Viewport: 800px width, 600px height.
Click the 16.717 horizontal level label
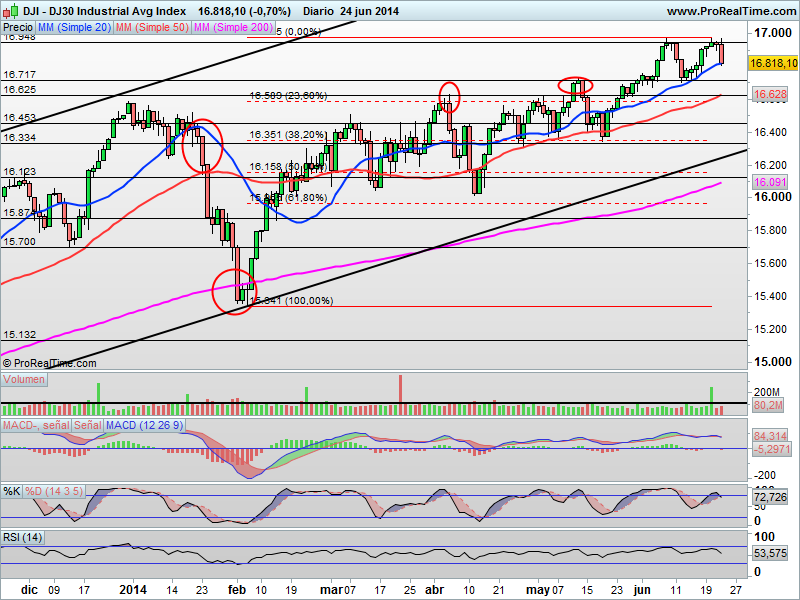coord(19,75)
